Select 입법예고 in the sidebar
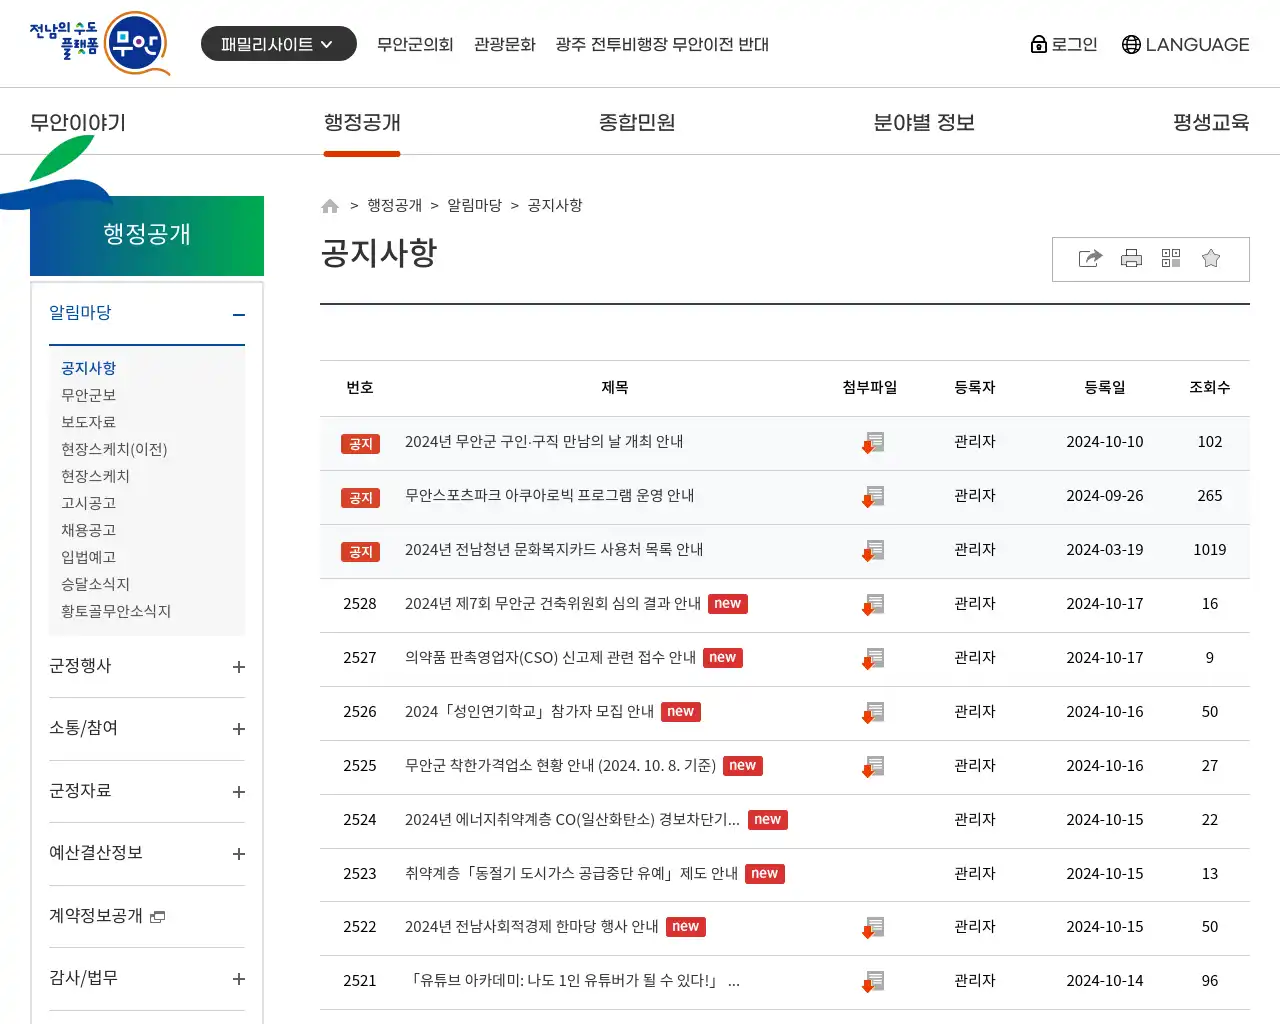The height and width of the screenshot is (1024, 1280). (x=89, y=557)
